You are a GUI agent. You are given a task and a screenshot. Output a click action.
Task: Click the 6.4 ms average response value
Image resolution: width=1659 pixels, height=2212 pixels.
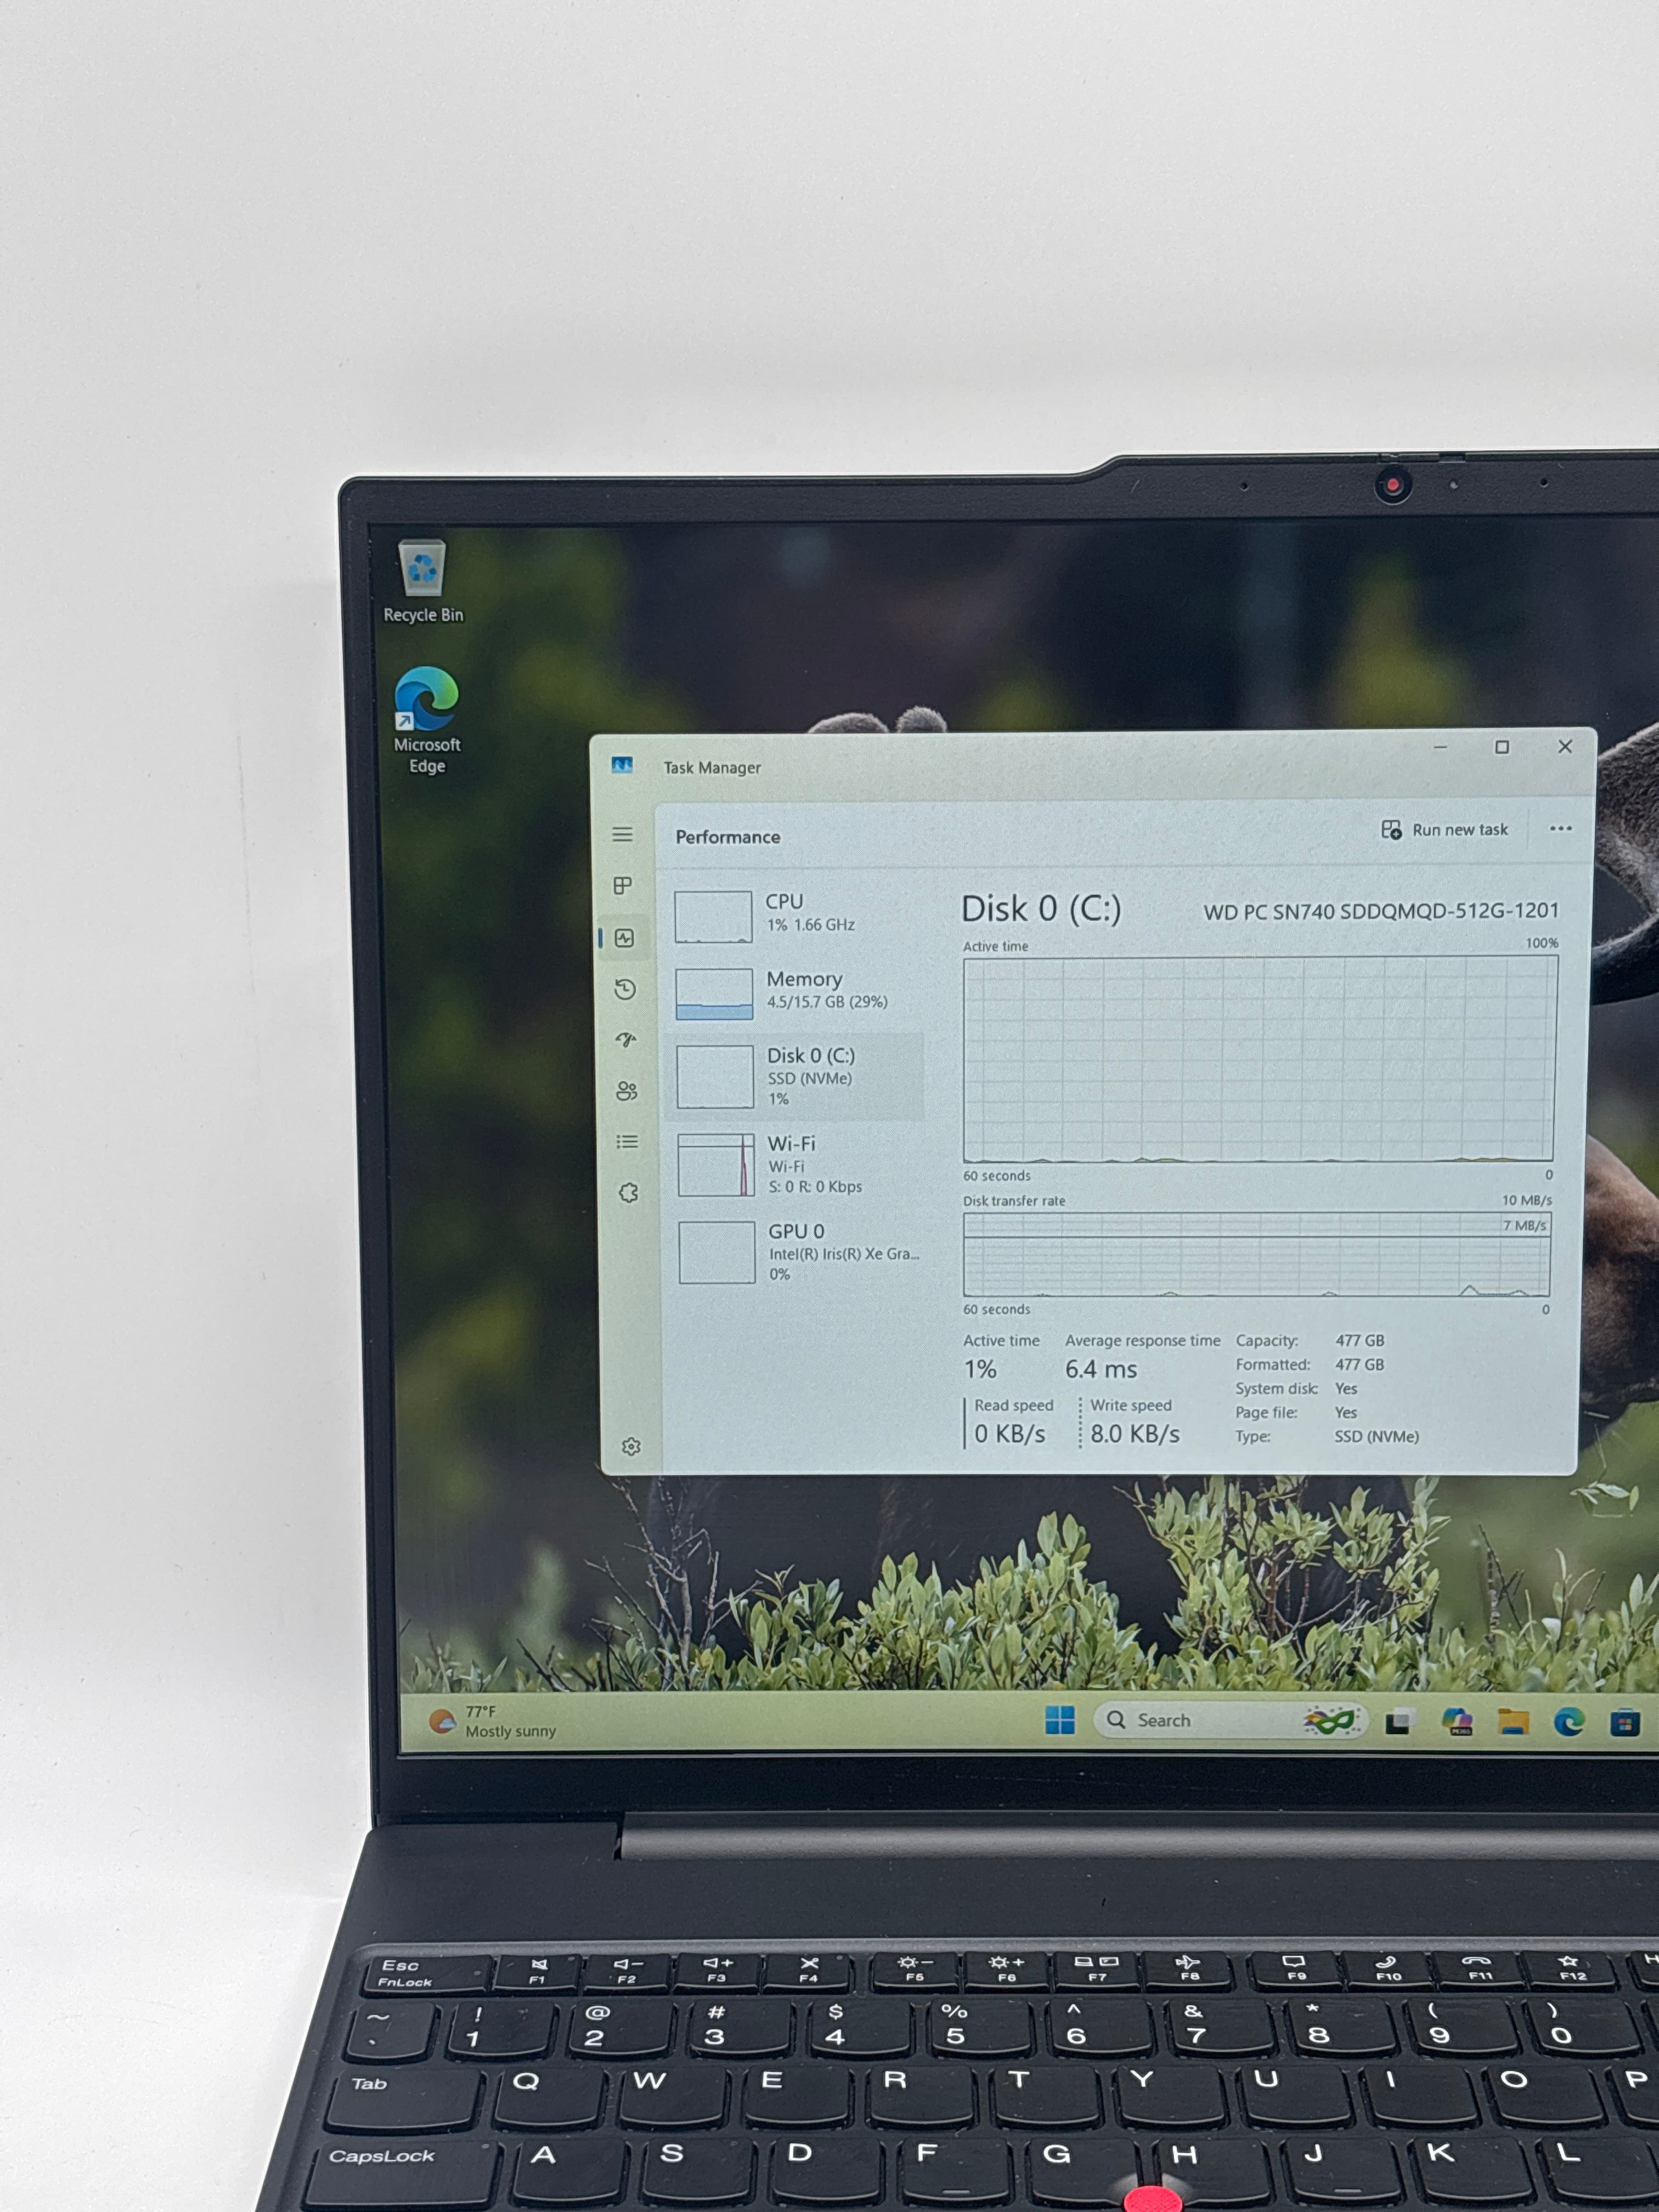tap(1101, 1369)
